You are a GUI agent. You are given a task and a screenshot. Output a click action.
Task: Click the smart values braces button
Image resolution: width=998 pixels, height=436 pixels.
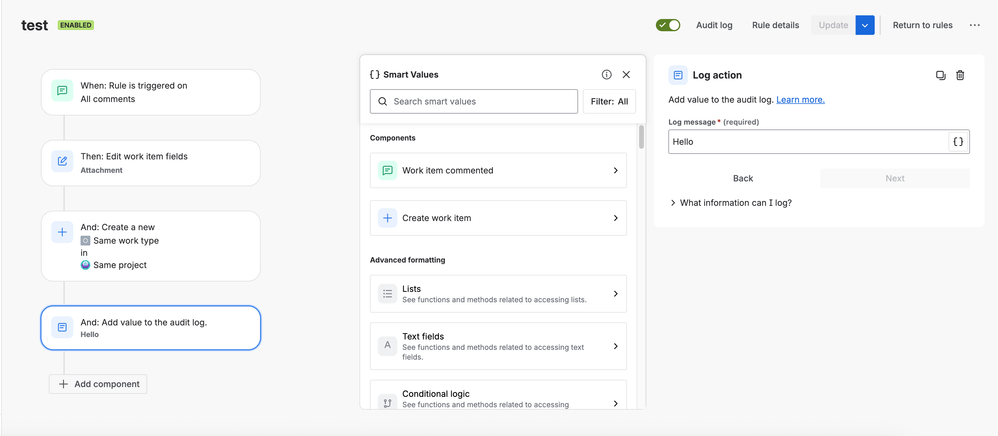(x=958, y=142)
